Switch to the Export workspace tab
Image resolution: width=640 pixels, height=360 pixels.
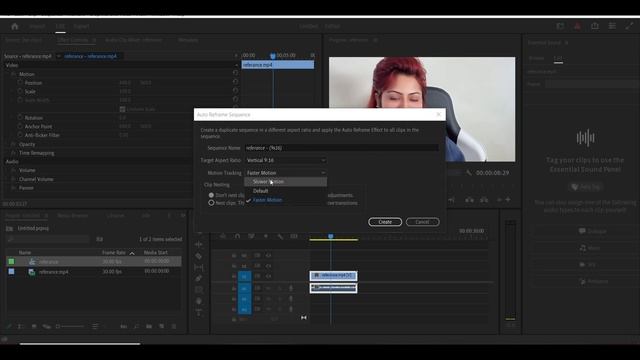pos(81,26)
